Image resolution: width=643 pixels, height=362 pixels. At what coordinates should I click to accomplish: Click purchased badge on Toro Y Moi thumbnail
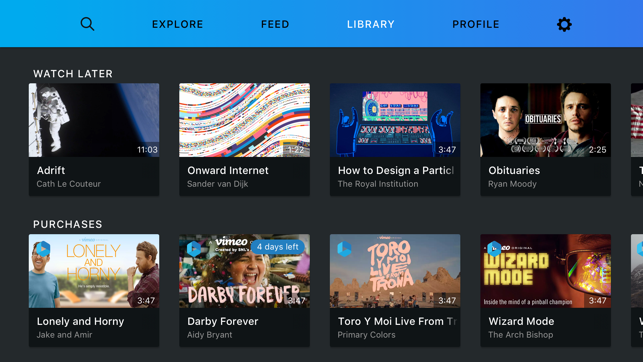(344, 248)
